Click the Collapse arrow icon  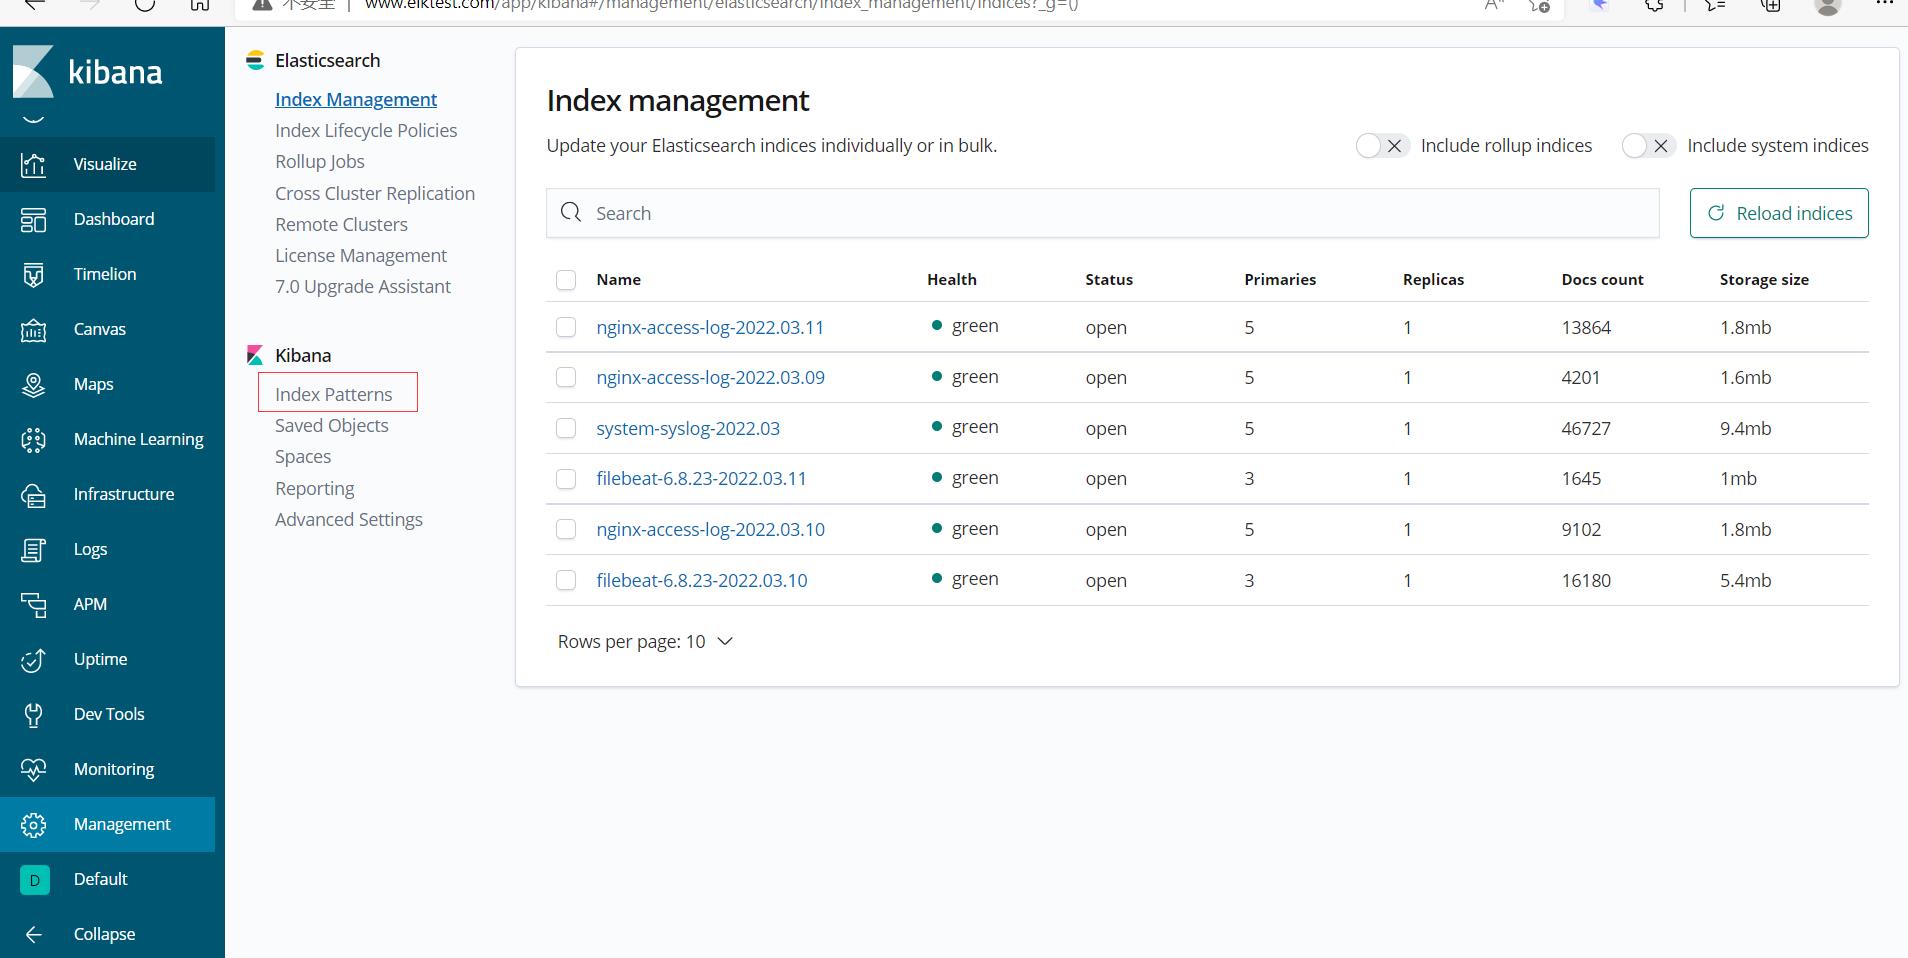[33, 934]
